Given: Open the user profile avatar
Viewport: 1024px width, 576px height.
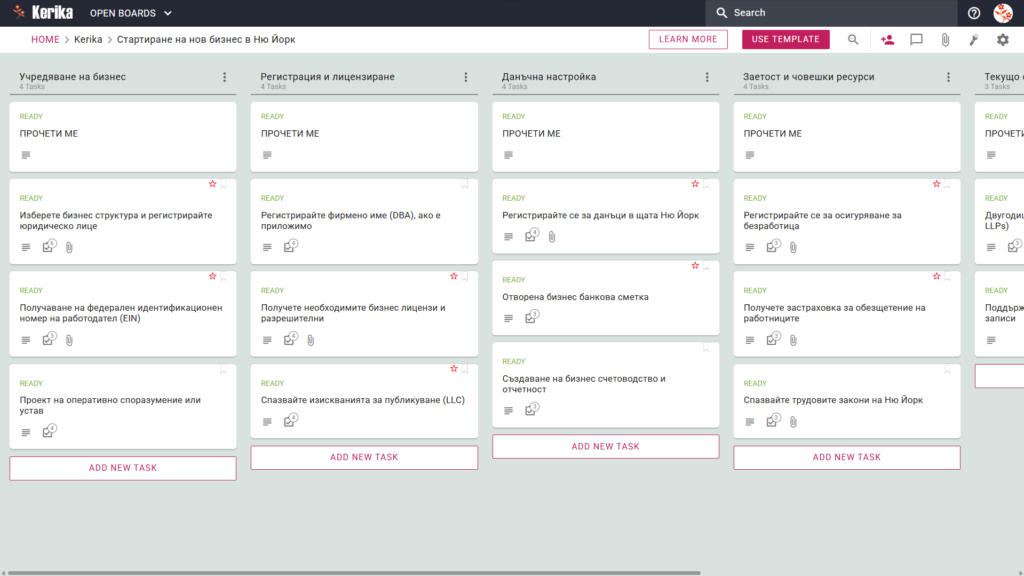Looking at the screenshot, I should coord(1003,13).
